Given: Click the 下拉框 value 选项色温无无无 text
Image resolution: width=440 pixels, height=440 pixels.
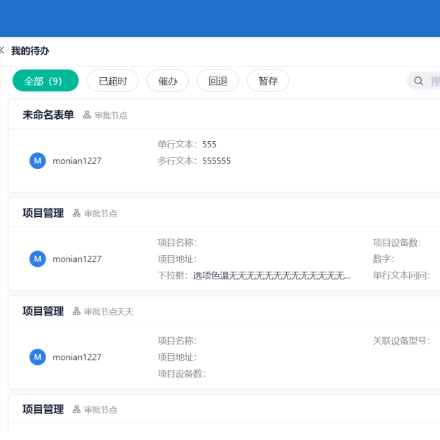Looking at the screenshot, I should tap(272, 276).
